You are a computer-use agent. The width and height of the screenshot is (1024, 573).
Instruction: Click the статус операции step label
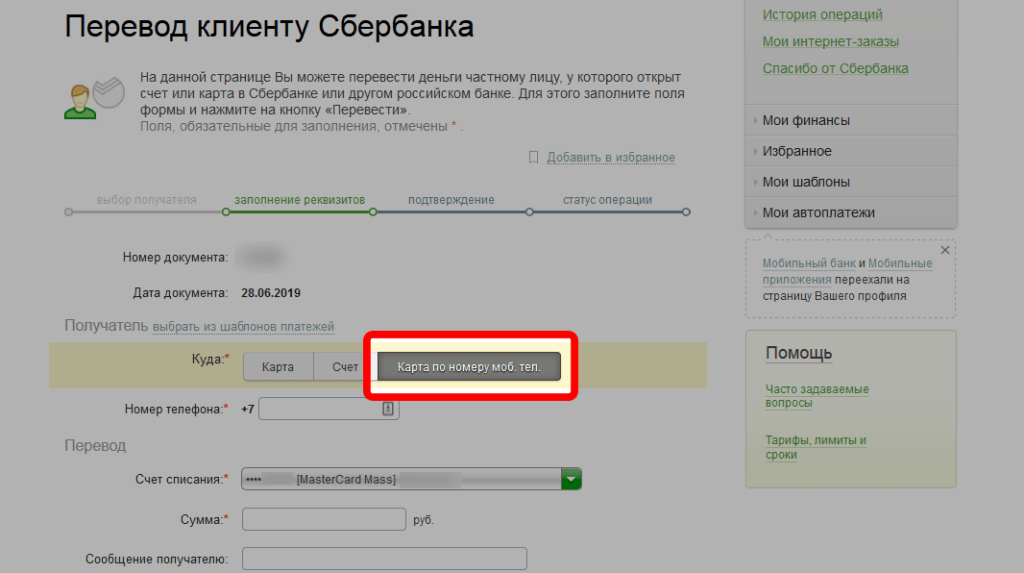(607, 200)
